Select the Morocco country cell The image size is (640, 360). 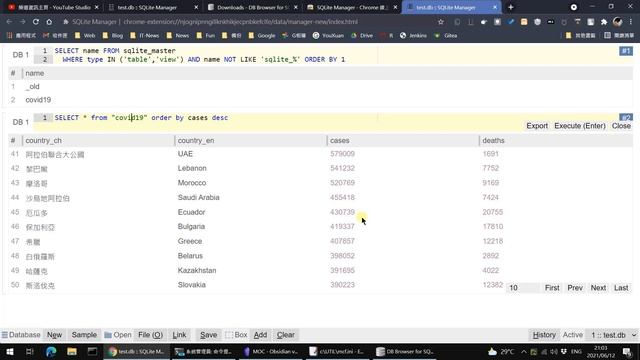coord(192,183)
